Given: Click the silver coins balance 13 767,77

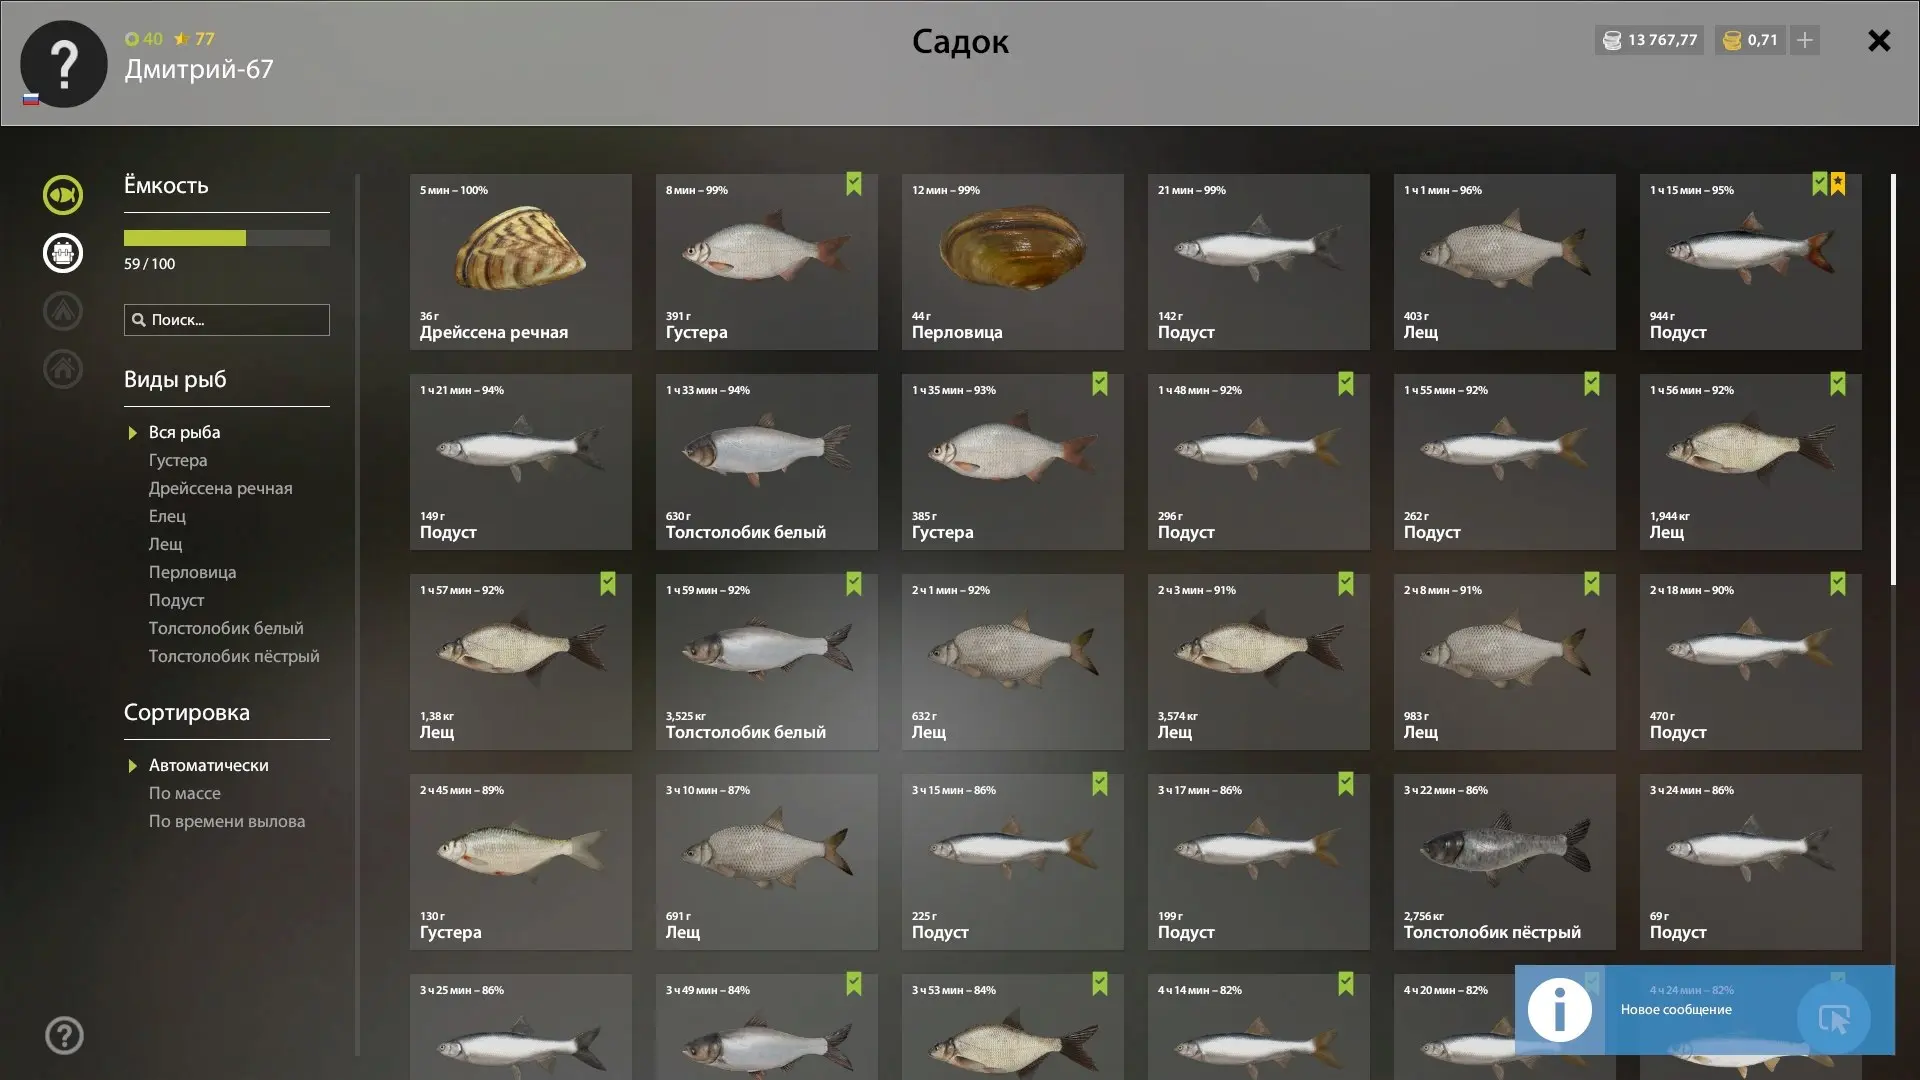Looking at the screenshot, I should [1649, 40].
